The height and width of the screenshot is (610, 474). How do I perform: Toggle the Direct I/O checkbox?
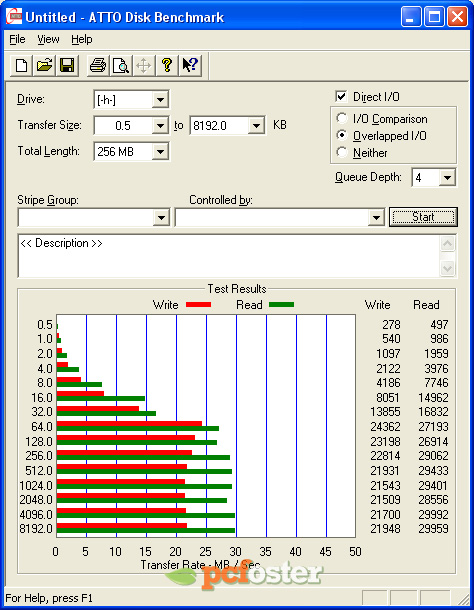[341, 96]
